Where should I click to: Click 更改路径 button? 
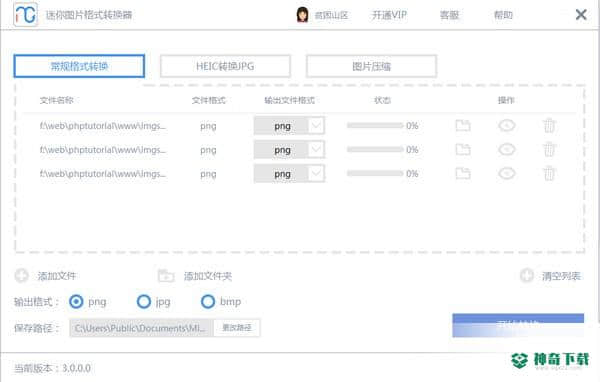tap(236, 328)
